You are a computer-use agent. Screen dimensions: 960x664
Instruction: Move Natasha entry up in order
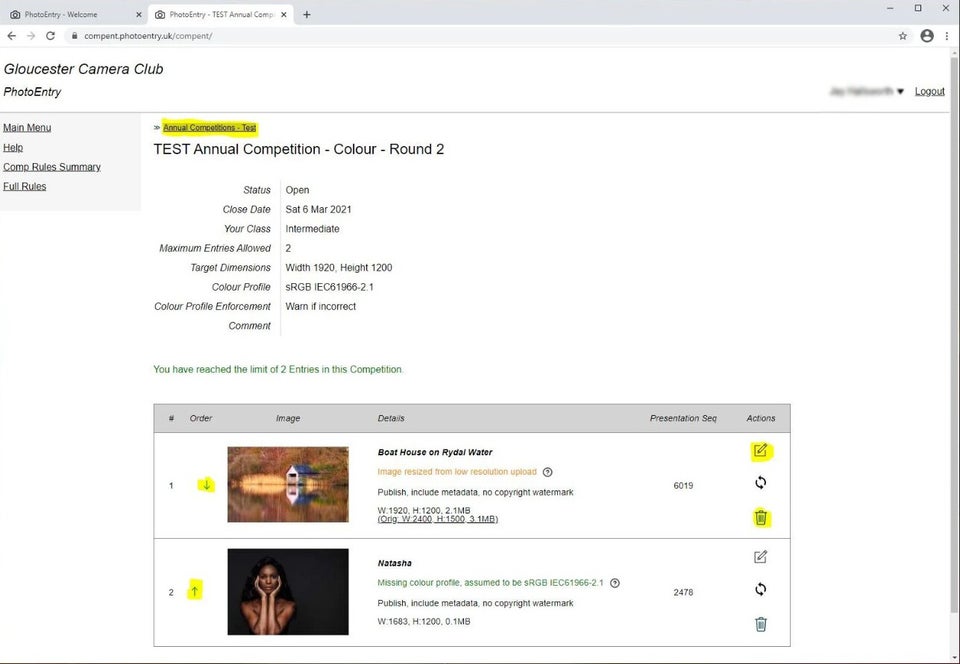pos(195,591)
